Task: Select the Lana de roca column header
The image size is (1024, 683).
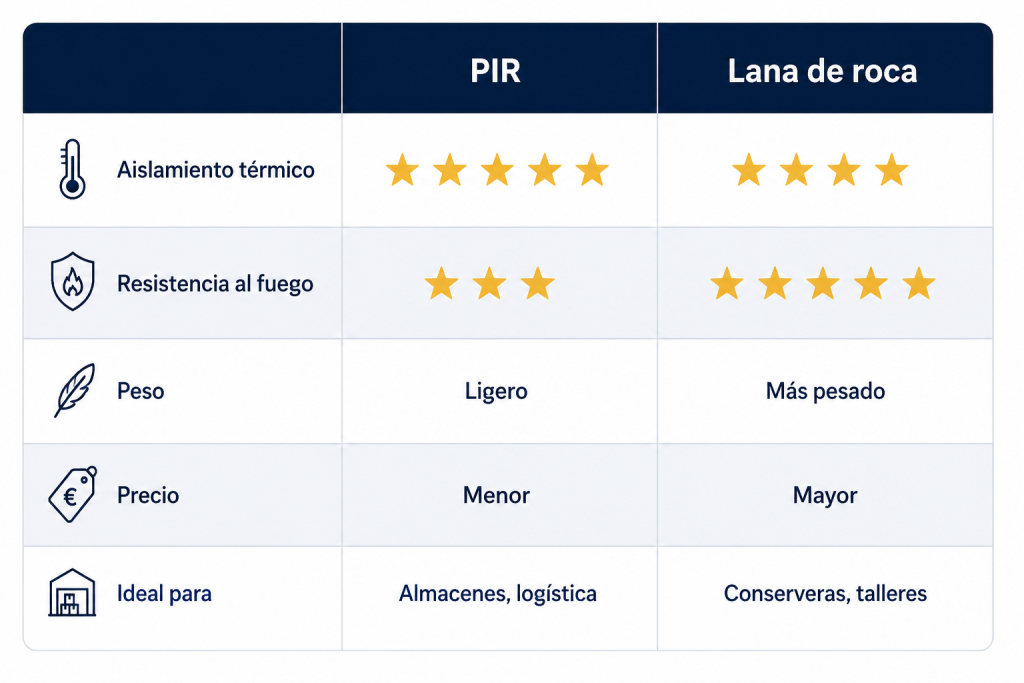Action: (823, 71)
